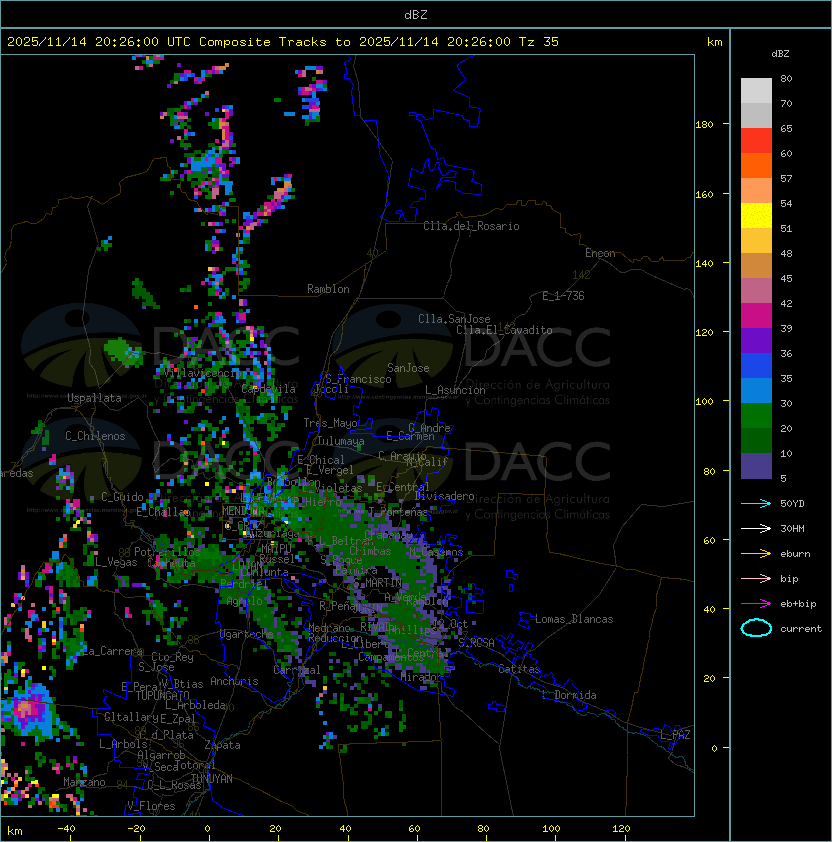Click the 'E_1-736' map label
Image resolution: width=832 pixels, height=842 pixels.
(563, 296)
